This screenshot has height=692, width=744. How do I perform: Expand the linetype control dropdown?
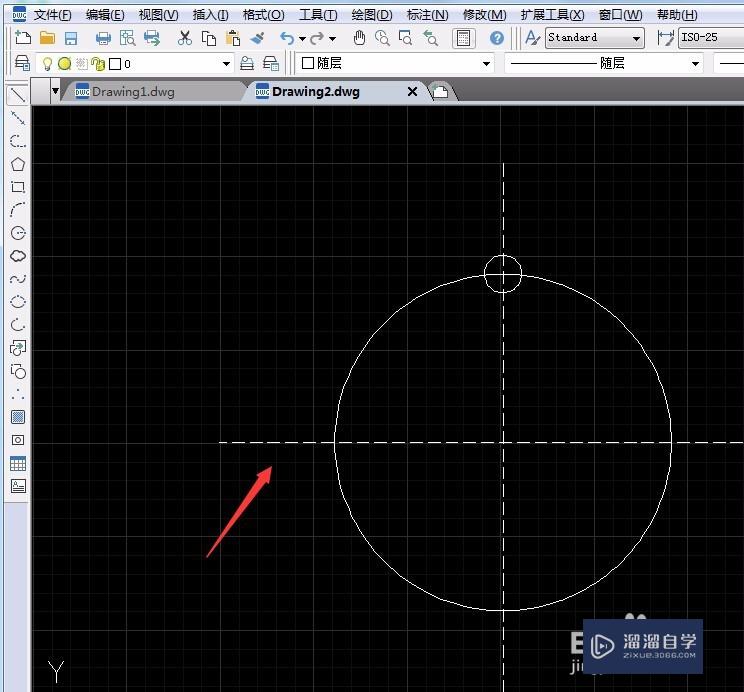coord(696,64)
